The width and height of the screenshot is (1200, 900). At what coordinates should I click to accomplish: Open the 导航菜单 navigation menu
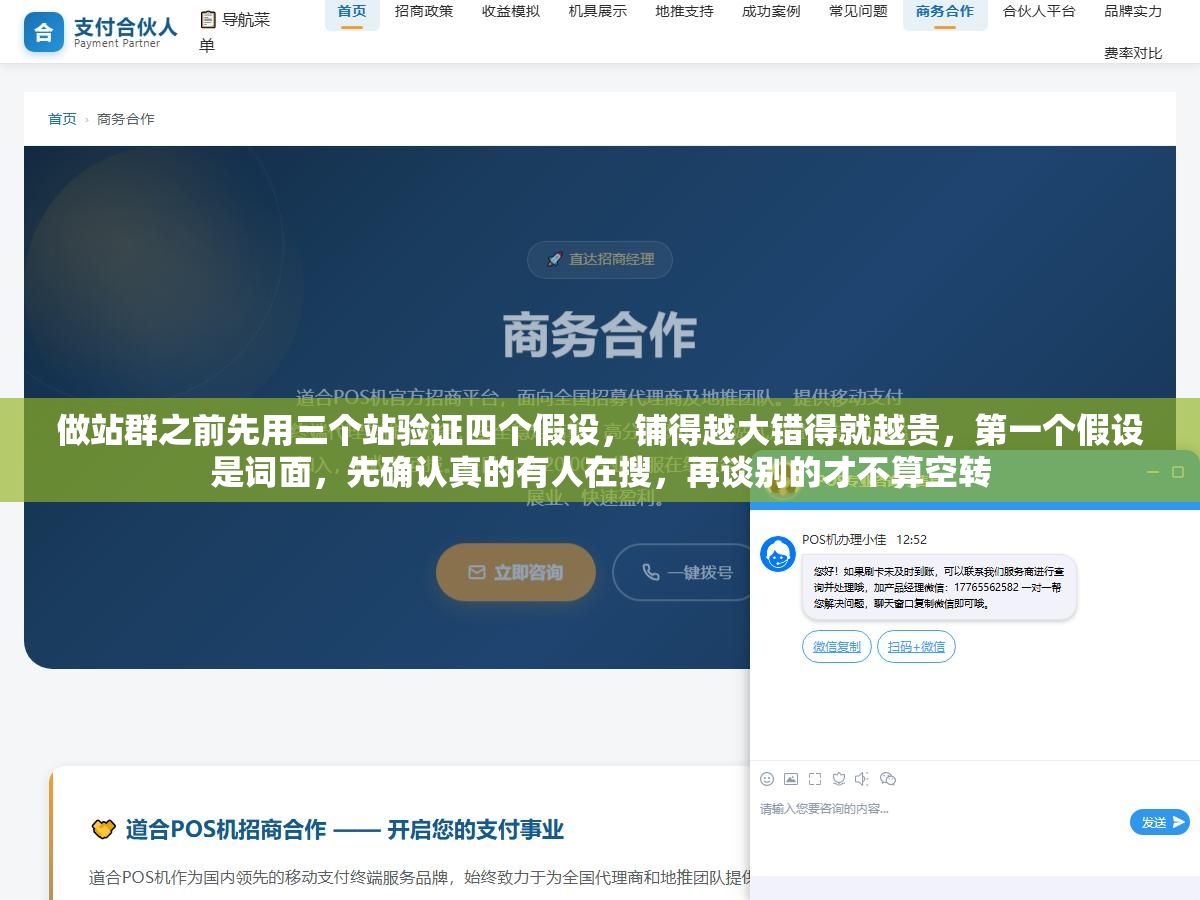235,32
